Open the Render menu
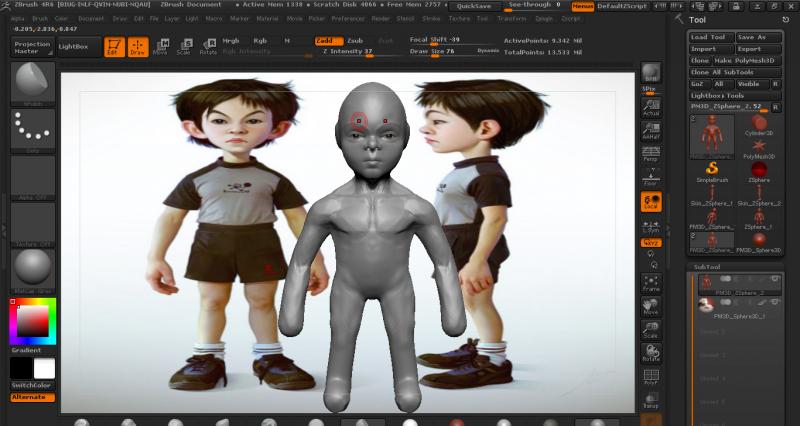Screen dimensions: 800x426 click(381, 18)
